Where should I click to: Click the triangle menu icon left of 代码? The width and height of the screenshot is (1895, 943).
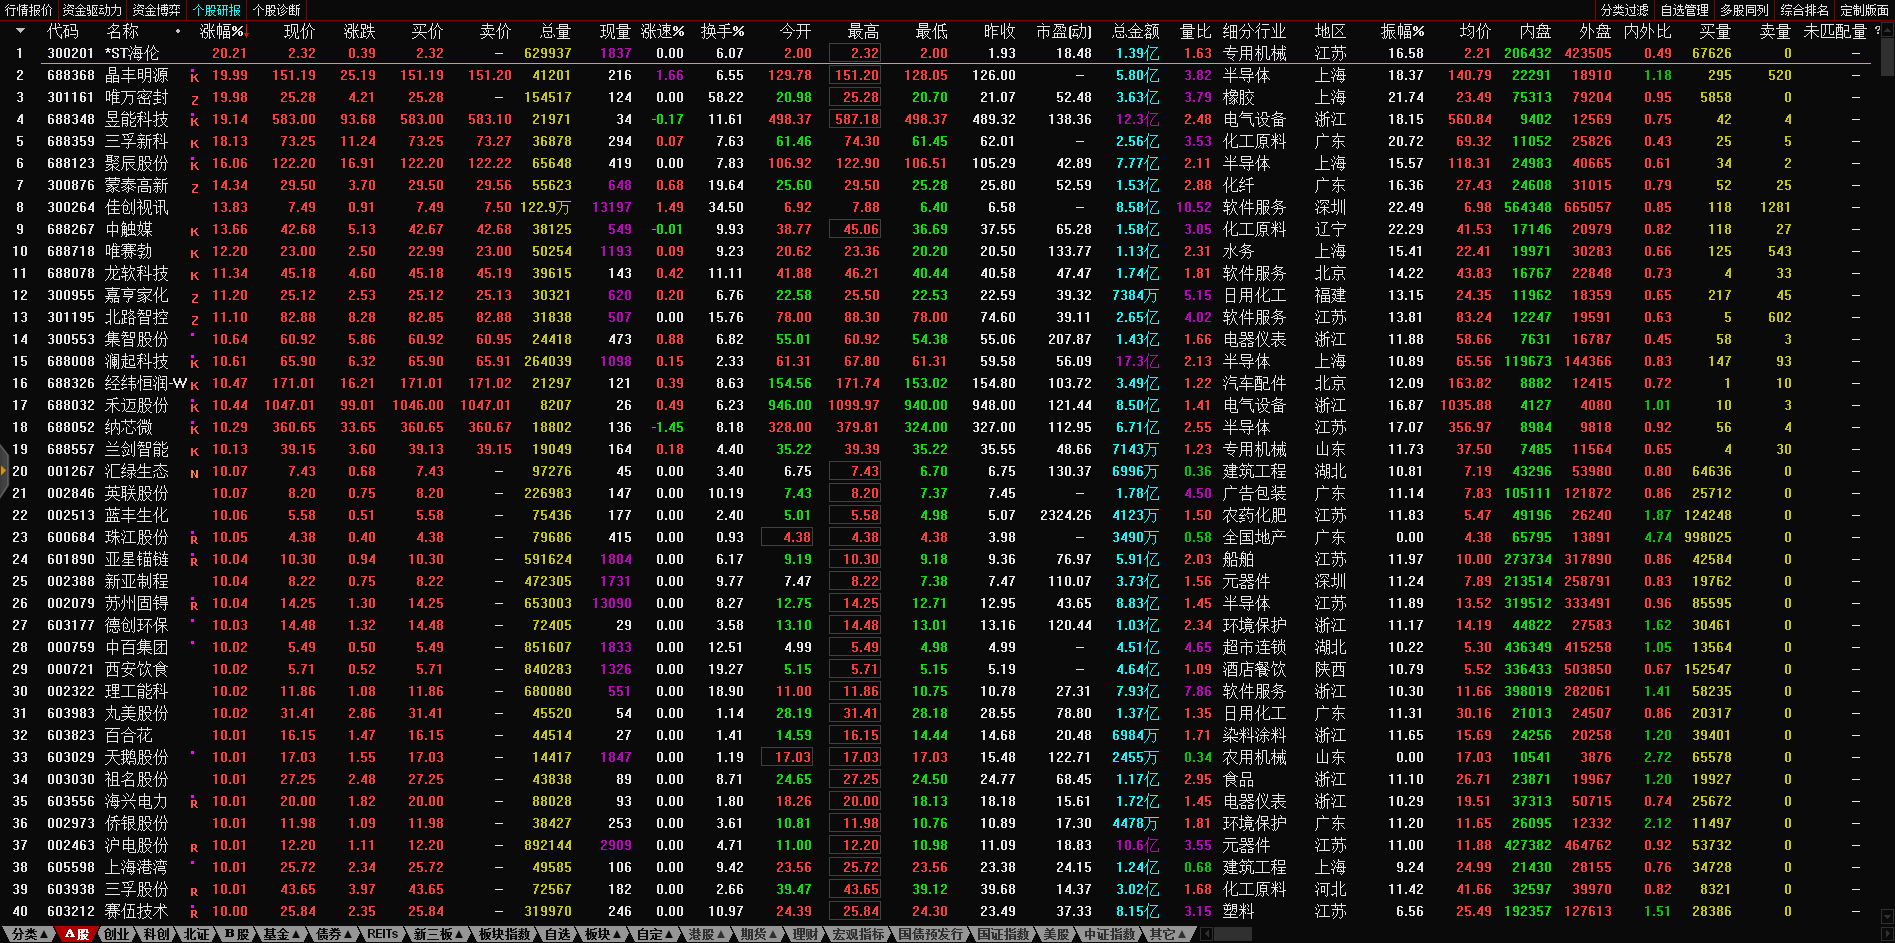coord(19,31)
